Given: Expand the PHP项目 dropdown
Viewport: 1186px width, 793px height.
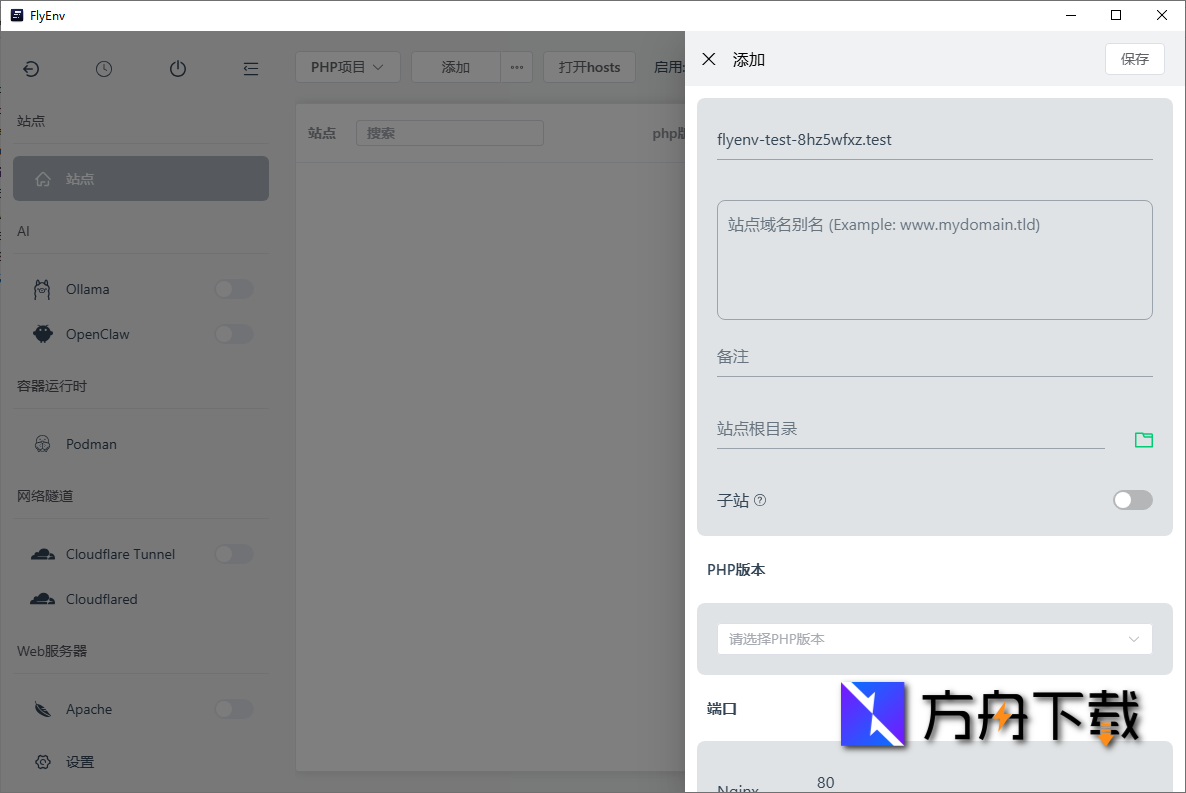Looking at the screenshot, I should (x=347, y=67).
